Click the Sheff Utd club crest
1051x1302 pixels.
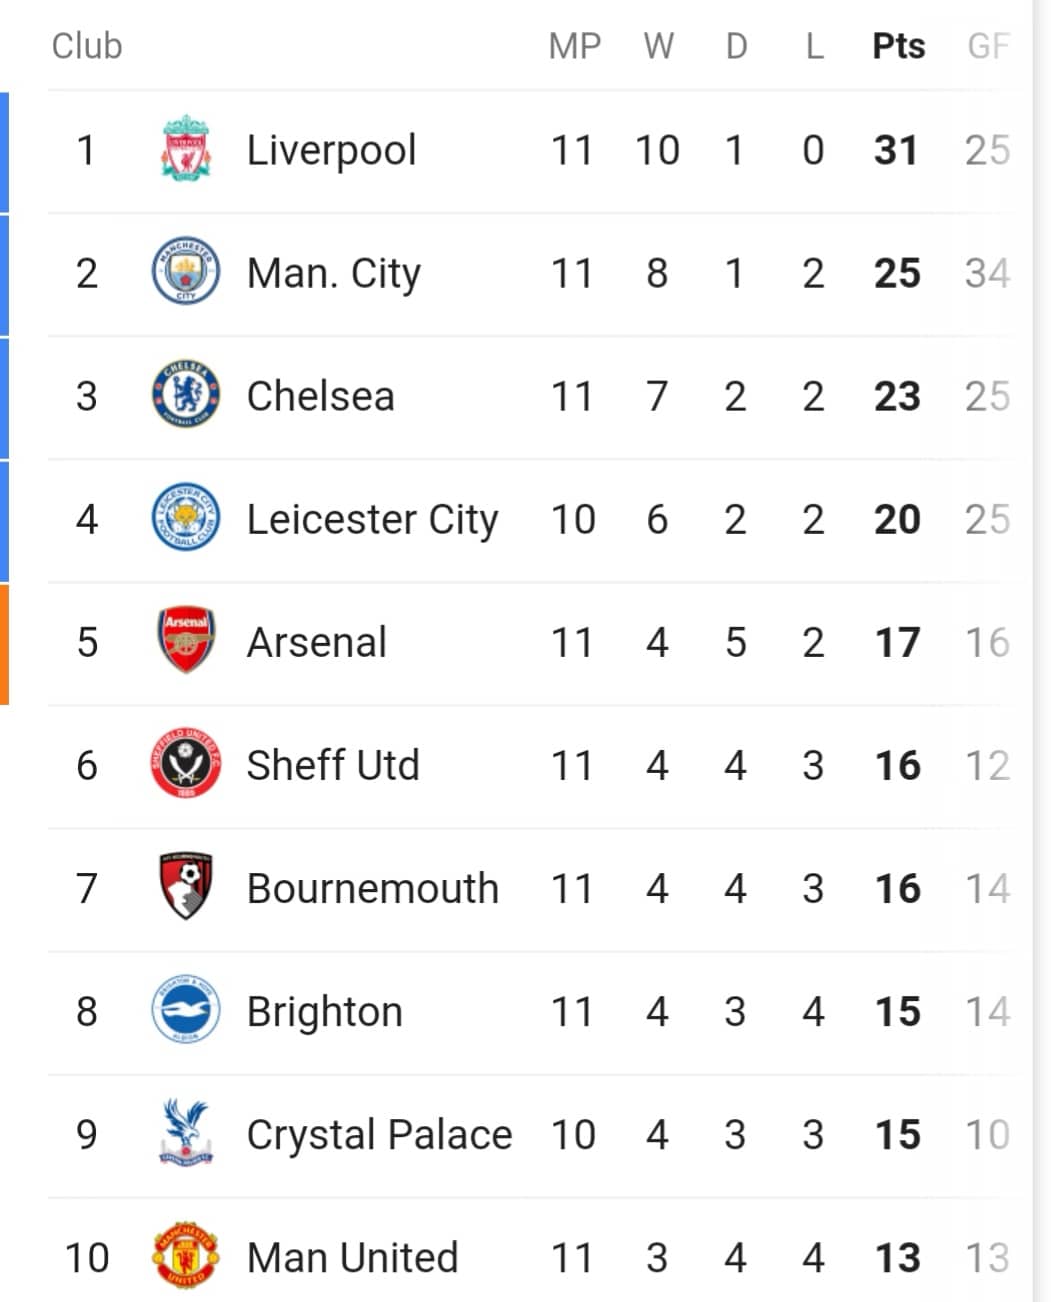coord(186,764)
